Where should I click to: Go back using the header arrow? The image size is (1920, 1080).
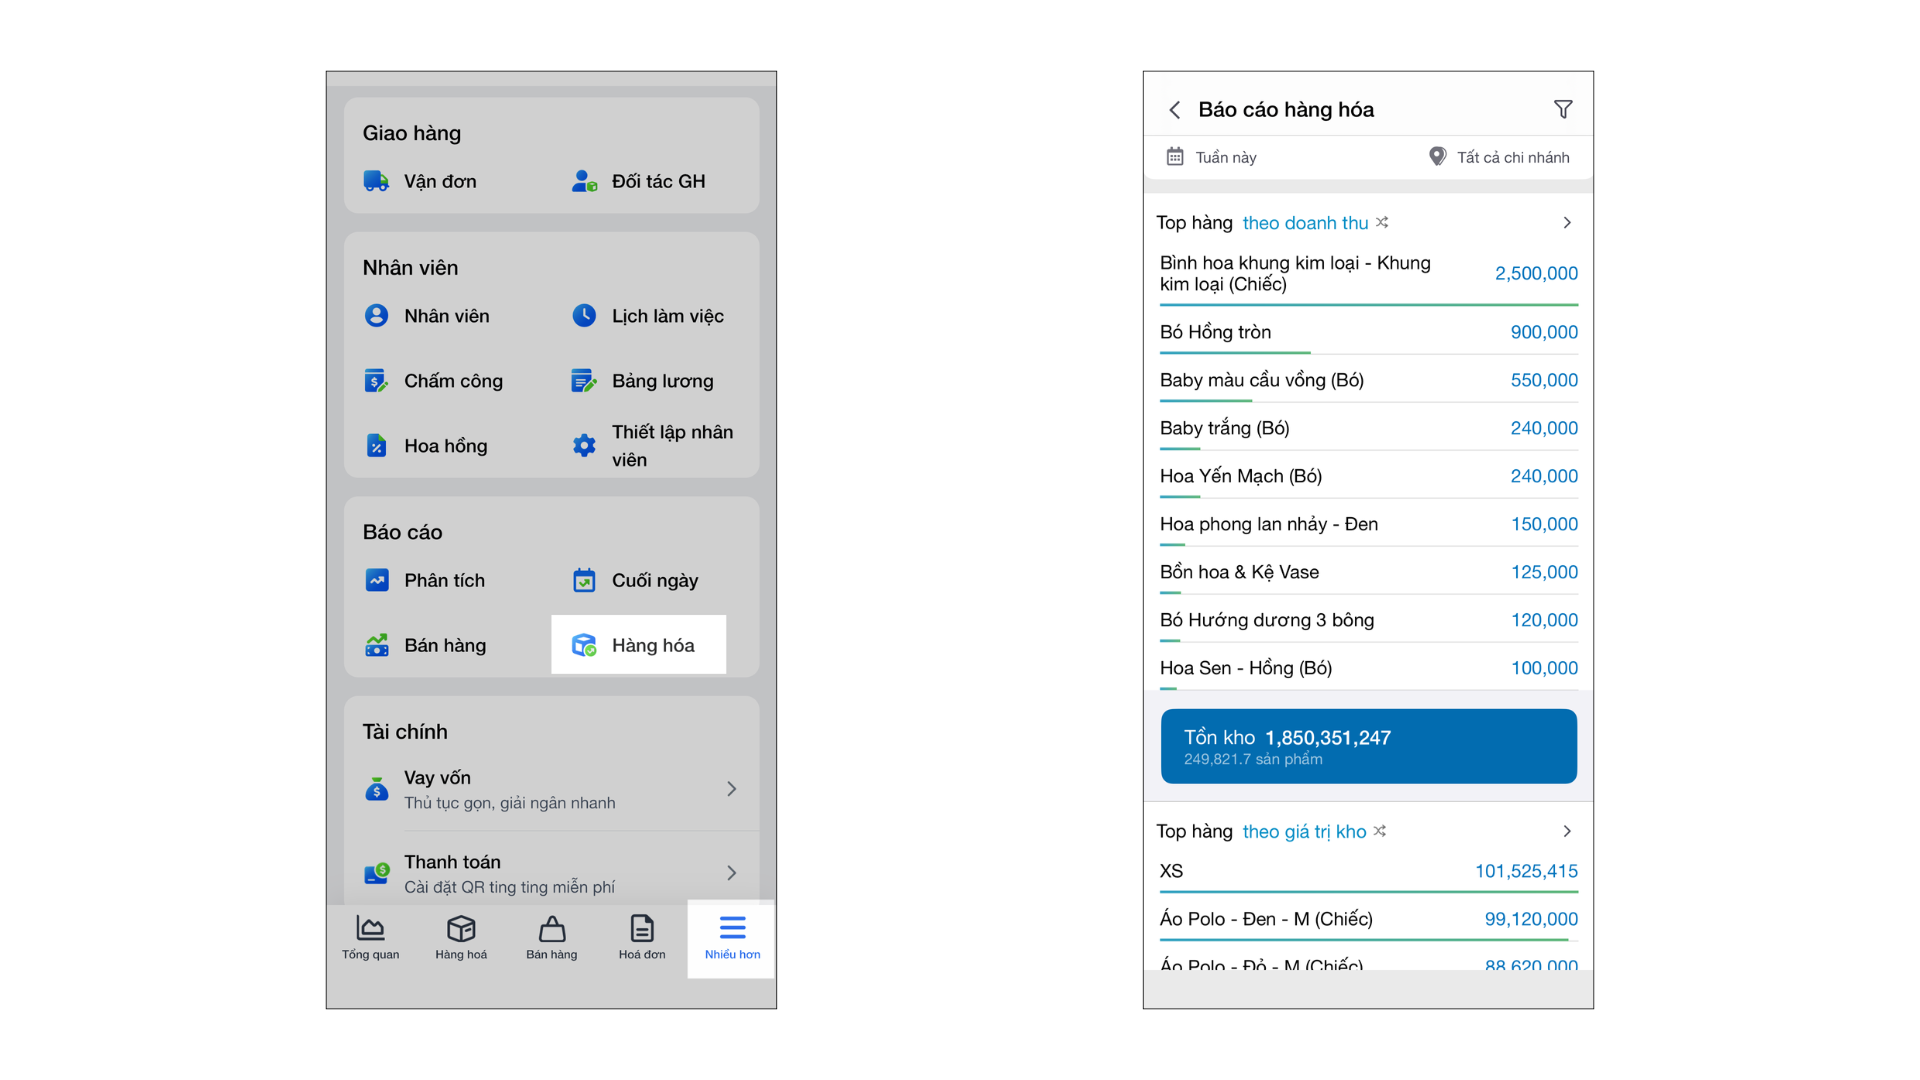pyautogui.click(x=1175, y=110)
